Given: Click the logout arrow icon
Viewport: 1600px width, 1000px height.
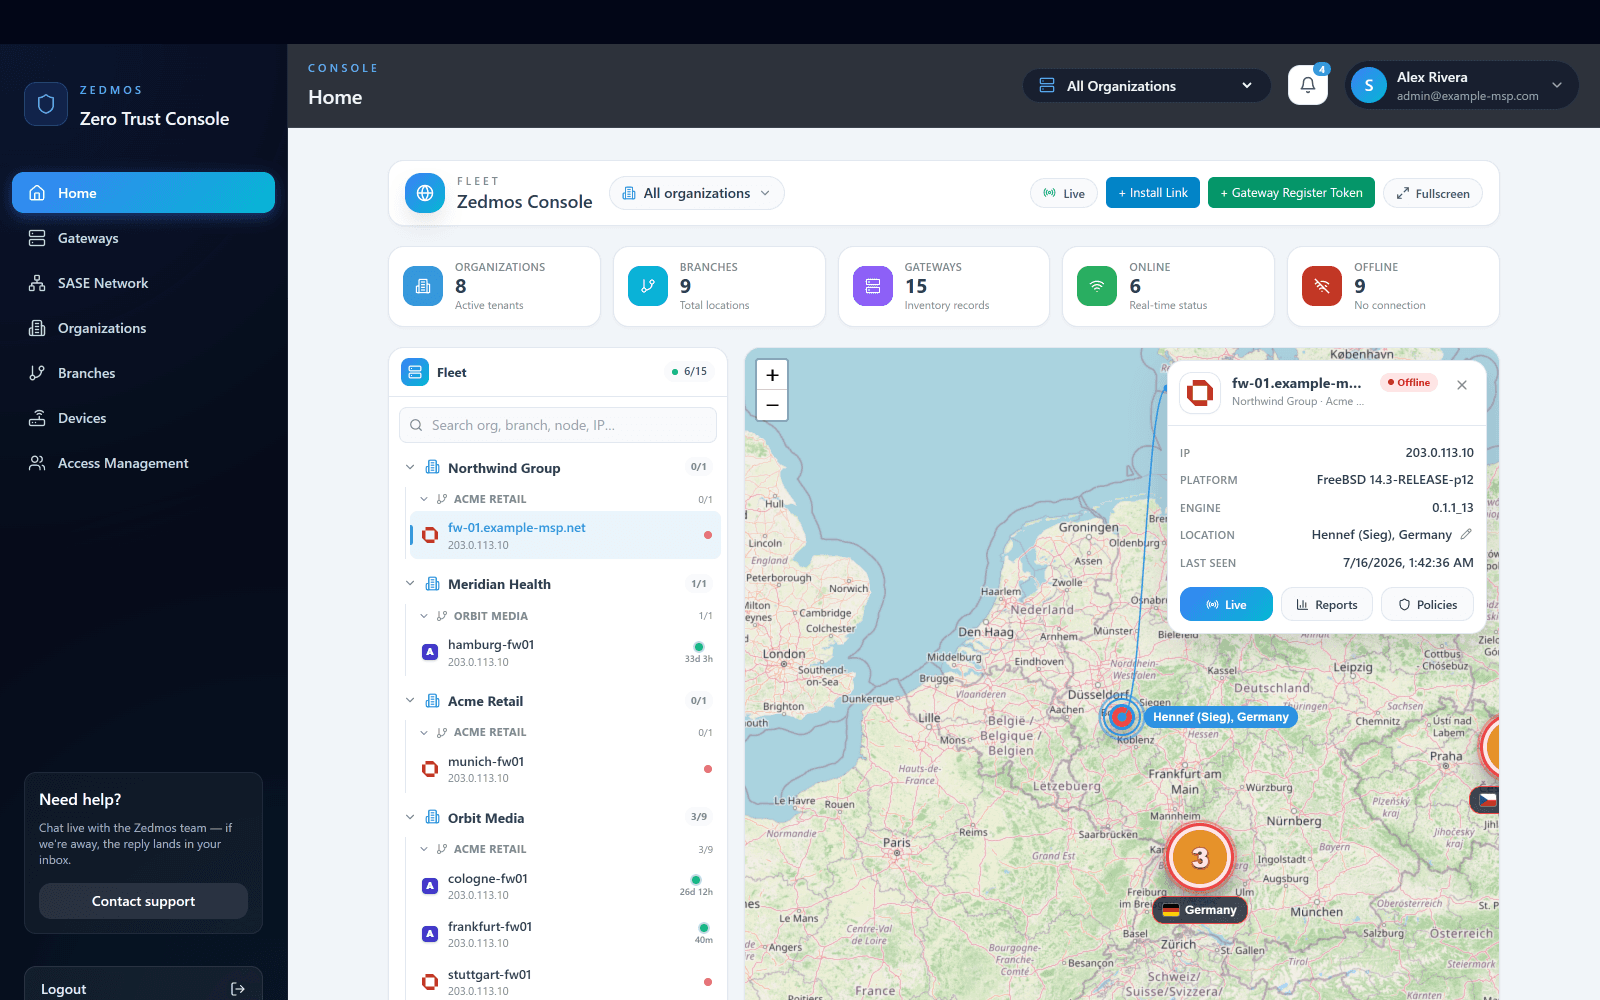Looking at the screenshot, I should [x=238, y=989].
